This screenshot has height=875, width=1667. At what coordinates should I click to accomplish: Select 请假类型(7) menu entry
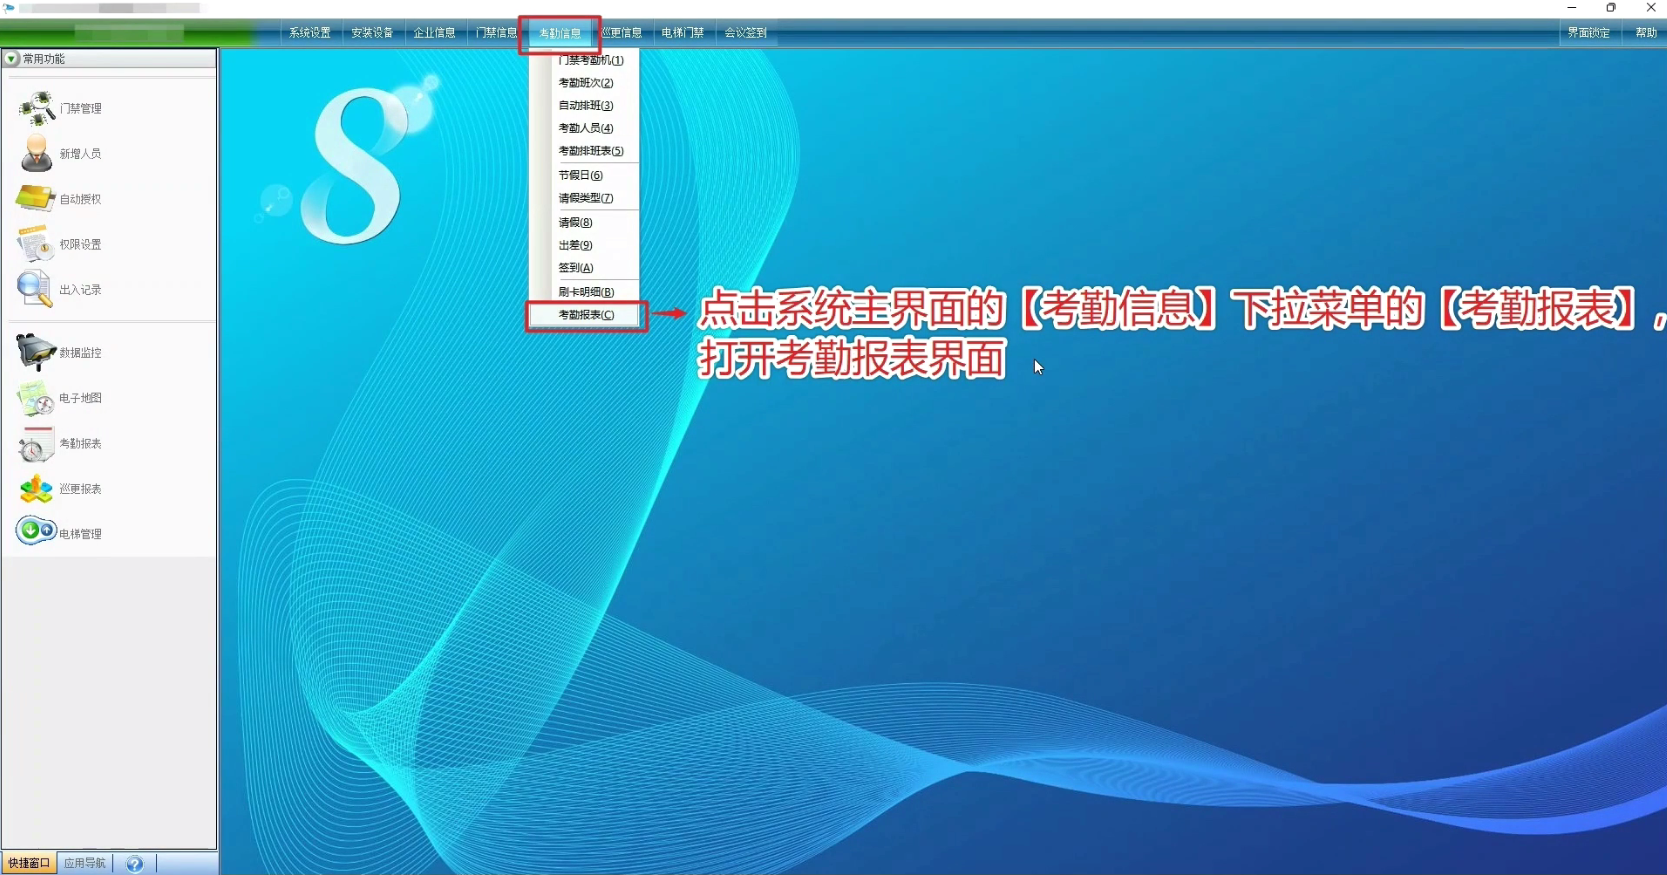pyautogui.click(x=585, y=198)
